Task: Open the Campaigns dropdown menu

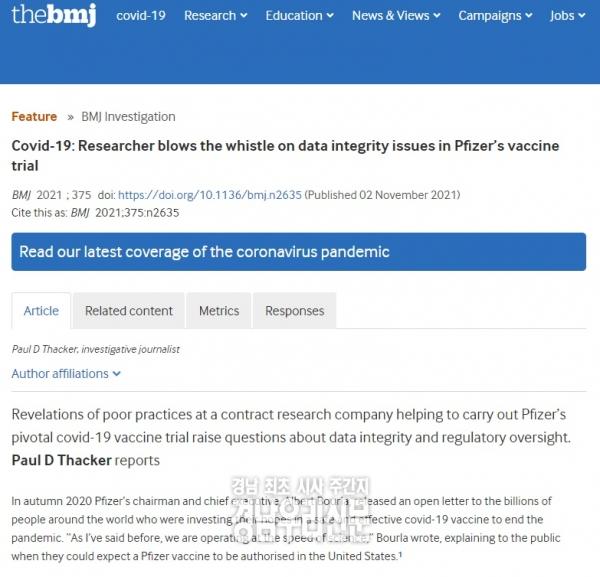Action: click(495, 16)
